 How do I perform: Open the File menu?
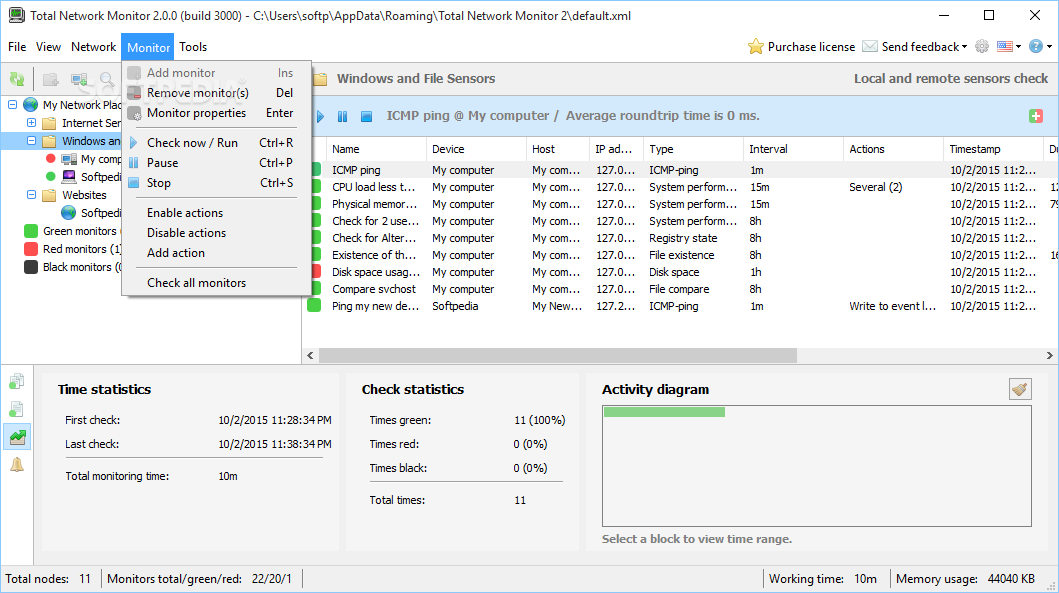point(17,47)
